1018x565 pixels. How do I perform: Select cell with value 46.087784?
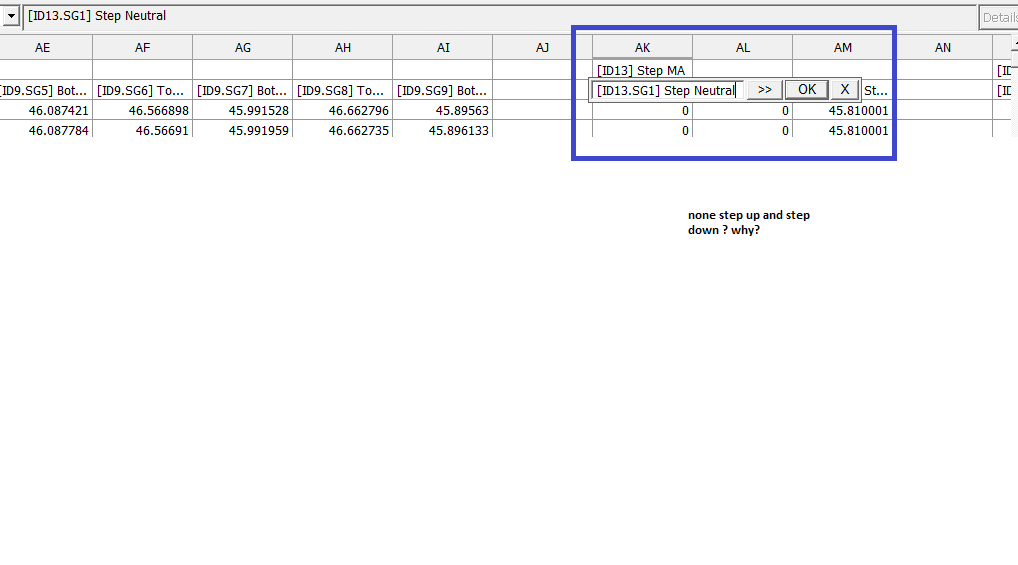click(x=46, y=131)
